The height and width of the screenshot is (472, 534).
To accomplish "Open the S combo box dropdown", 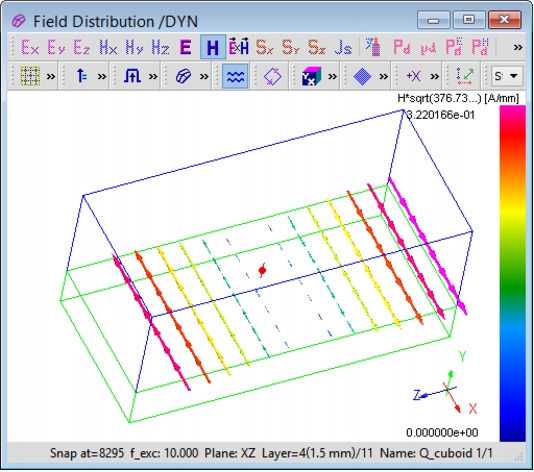I will point(507,76).
